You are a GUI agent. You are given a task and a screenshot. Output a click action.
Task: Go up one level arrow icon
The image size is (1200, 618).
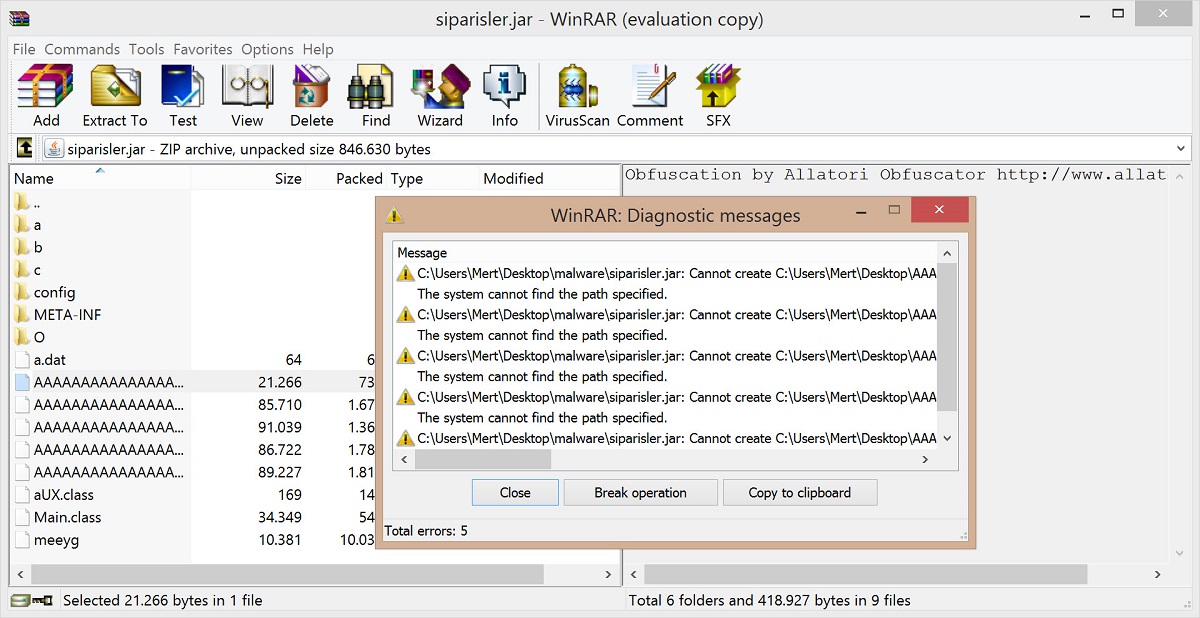click(x=25, y=149)
